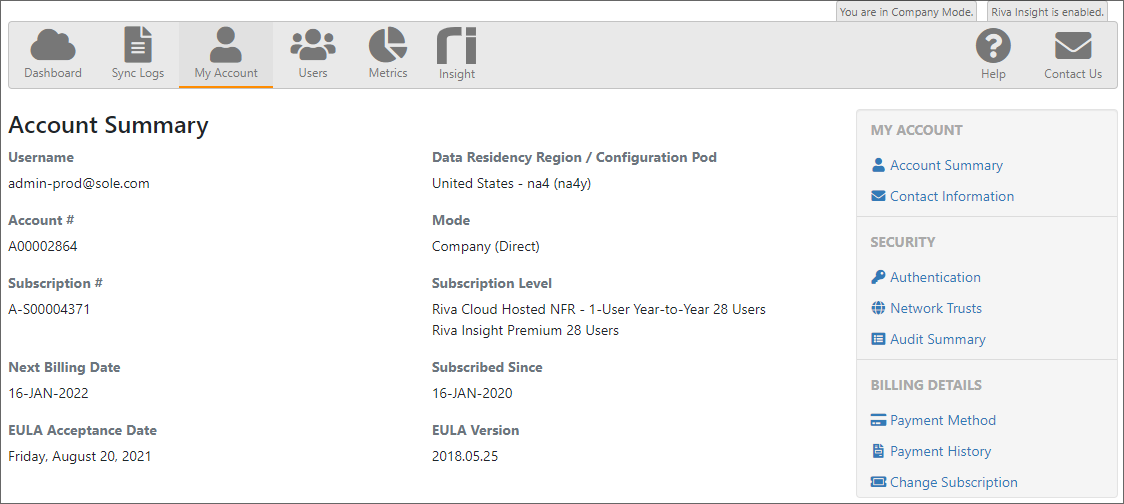Viewport: 1124px width, 504px height.
Task: Click the card icon beside Payment Method
Action: point(878,420)
